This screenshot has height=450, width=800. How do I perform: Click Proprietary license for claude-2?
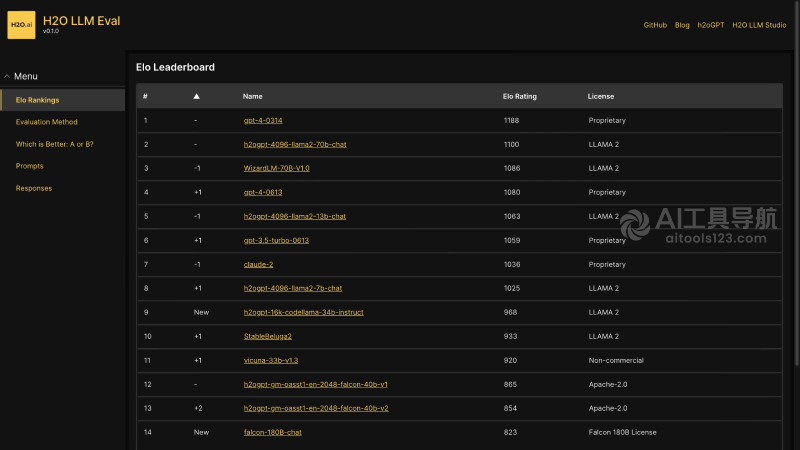tap(607, 264)
